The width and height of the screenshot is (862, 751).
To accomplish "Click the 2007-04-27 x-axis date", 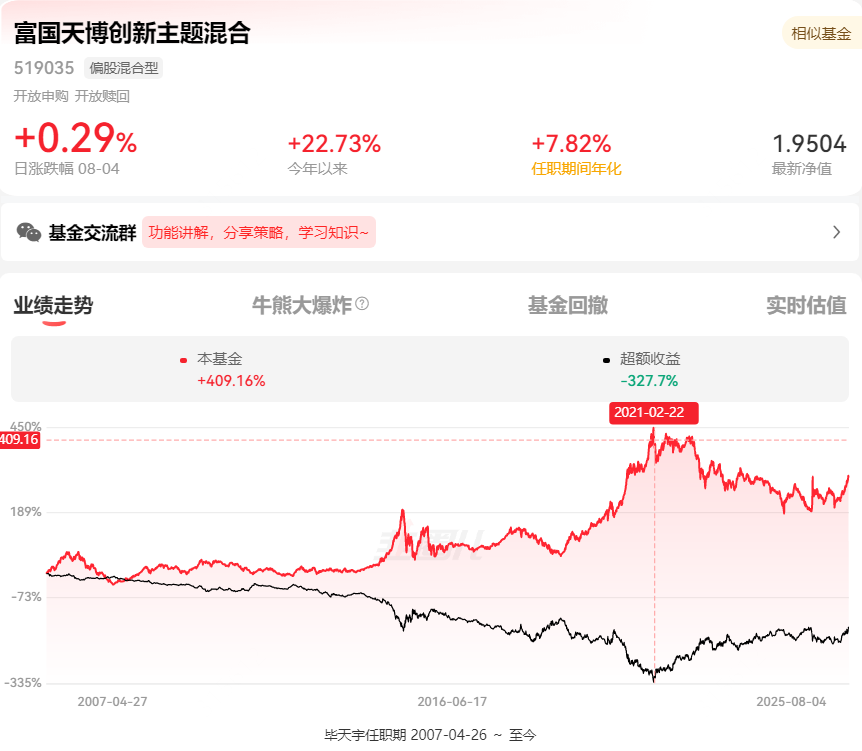I will coord(112,702).
